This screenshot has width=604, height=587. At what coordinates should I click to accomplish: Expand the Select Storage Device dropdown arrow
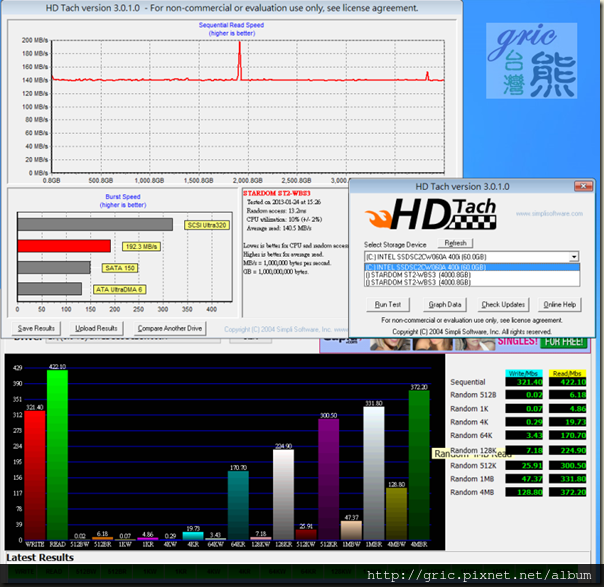pos(574,257)
